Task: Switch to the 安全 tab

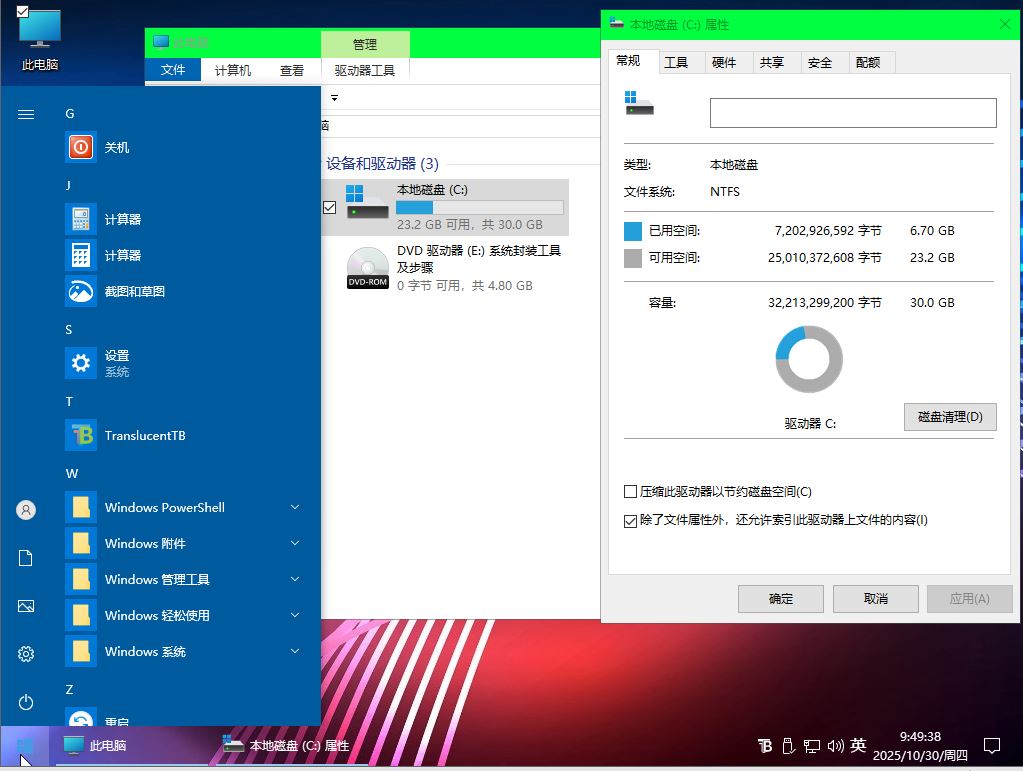Action: (819, 62)
